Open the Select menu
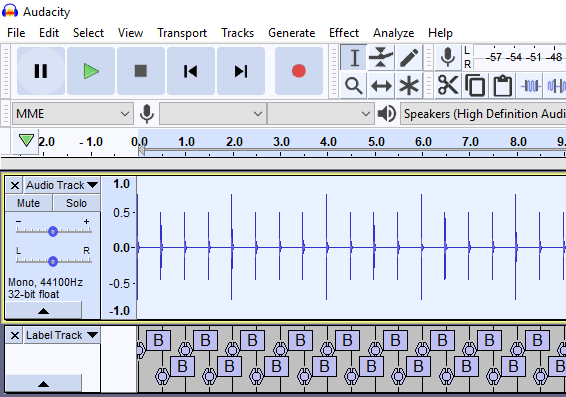566x397 pixels. pyautogui.click(x=88, y=33)
